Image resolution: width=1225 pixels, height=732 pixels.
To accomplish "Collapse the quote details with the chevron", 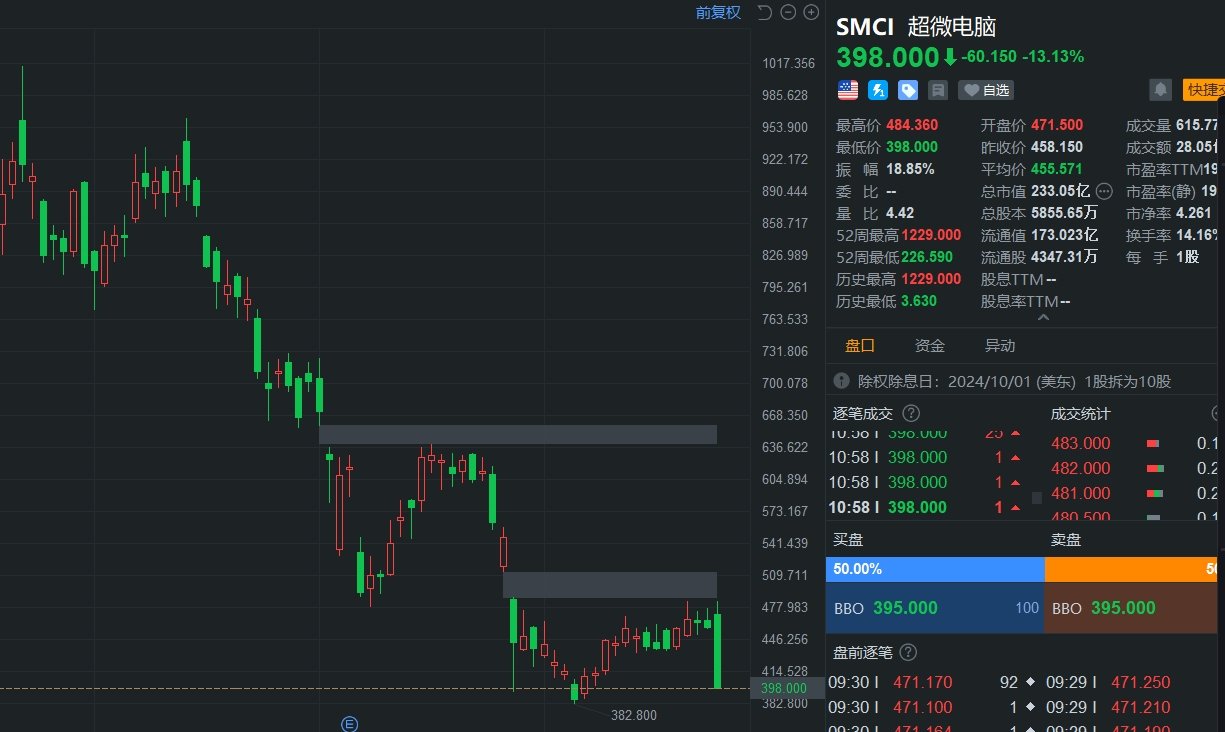I will (x=1042, y=317).
